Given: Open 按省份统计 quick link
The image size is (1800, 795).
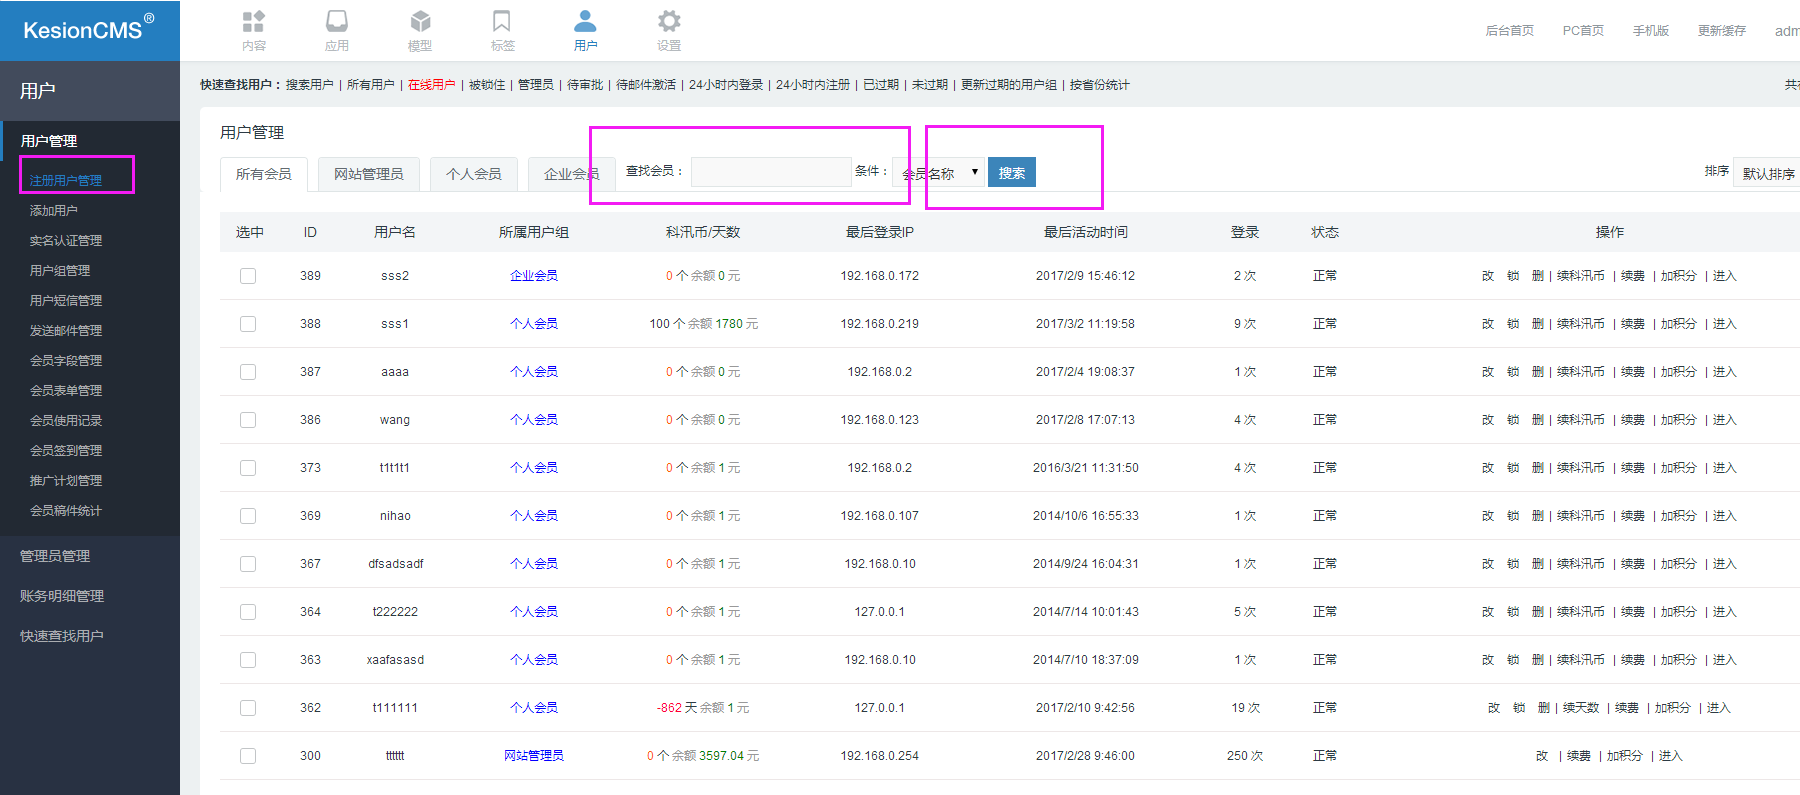Looking at the screenshot, I should pyautogui.click(x=1099, y=85).
